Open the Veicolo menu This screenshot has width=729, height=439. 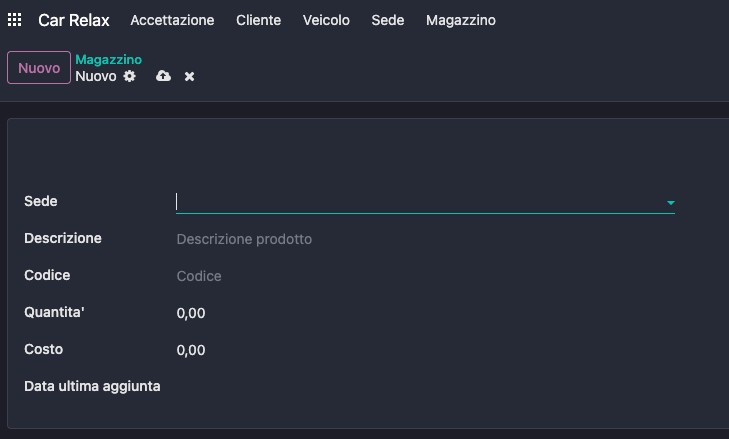(x=326, y=20)
